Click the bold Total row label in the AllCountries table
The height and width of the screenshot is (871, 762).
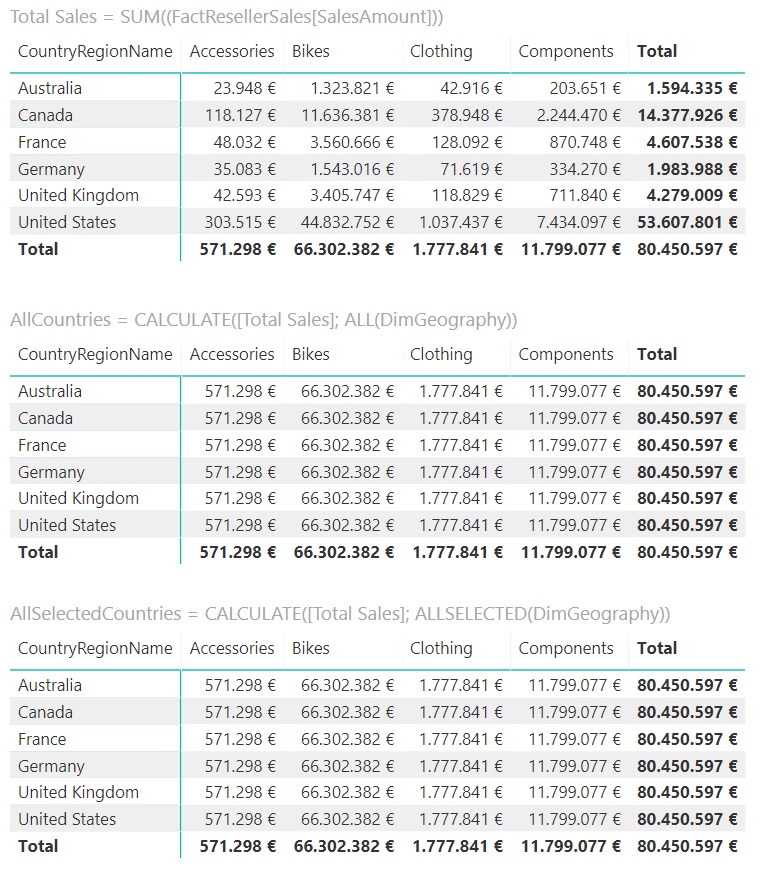point(38,552)
